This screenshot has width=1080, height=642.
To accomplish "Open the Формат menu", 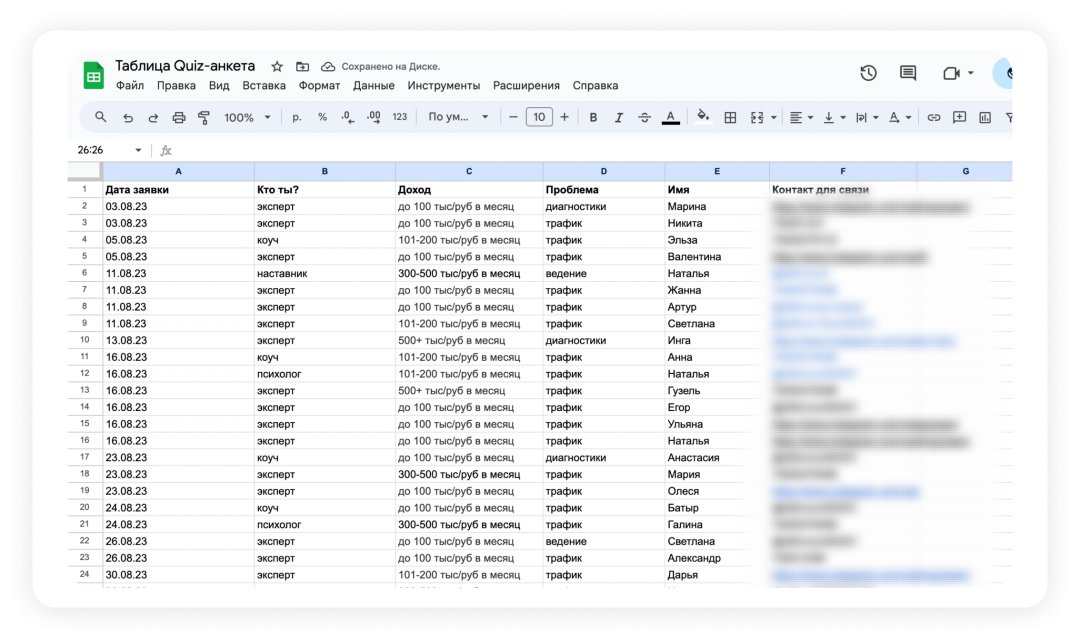I will (319, 86).
